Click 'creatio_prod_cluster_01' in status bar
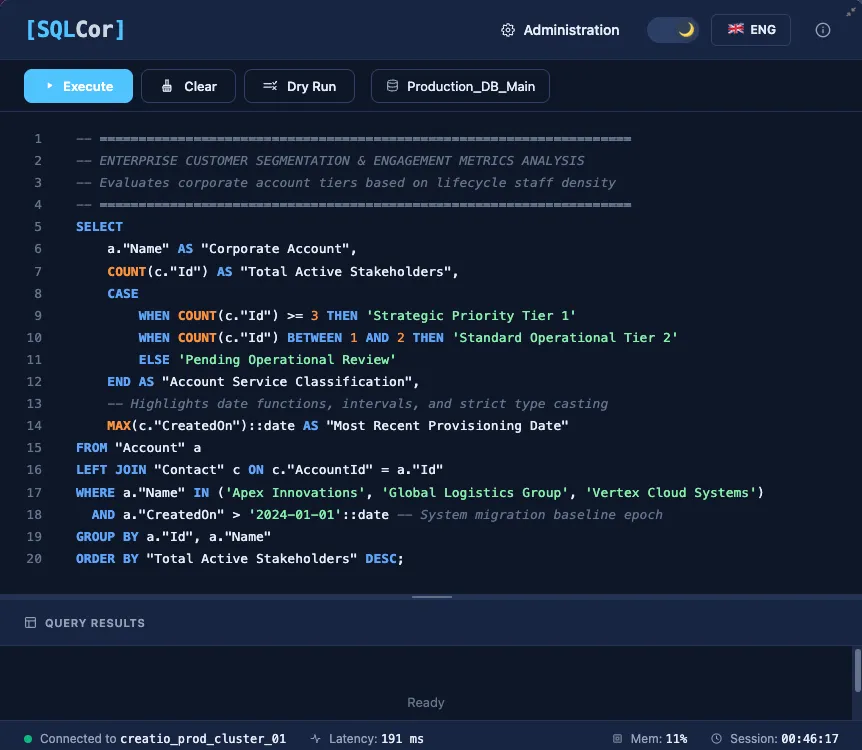The image size is (862, 750). [203, 738]
